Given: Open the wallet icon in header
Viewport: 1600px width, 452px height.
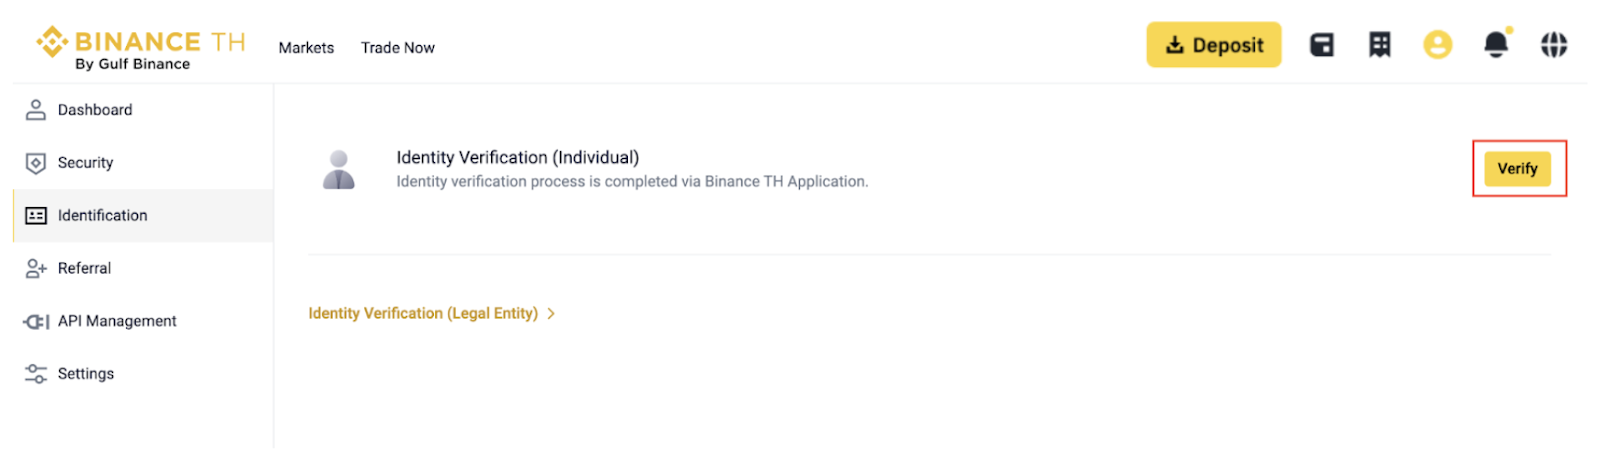Looking at the screenshot, I should point(1322,45).
